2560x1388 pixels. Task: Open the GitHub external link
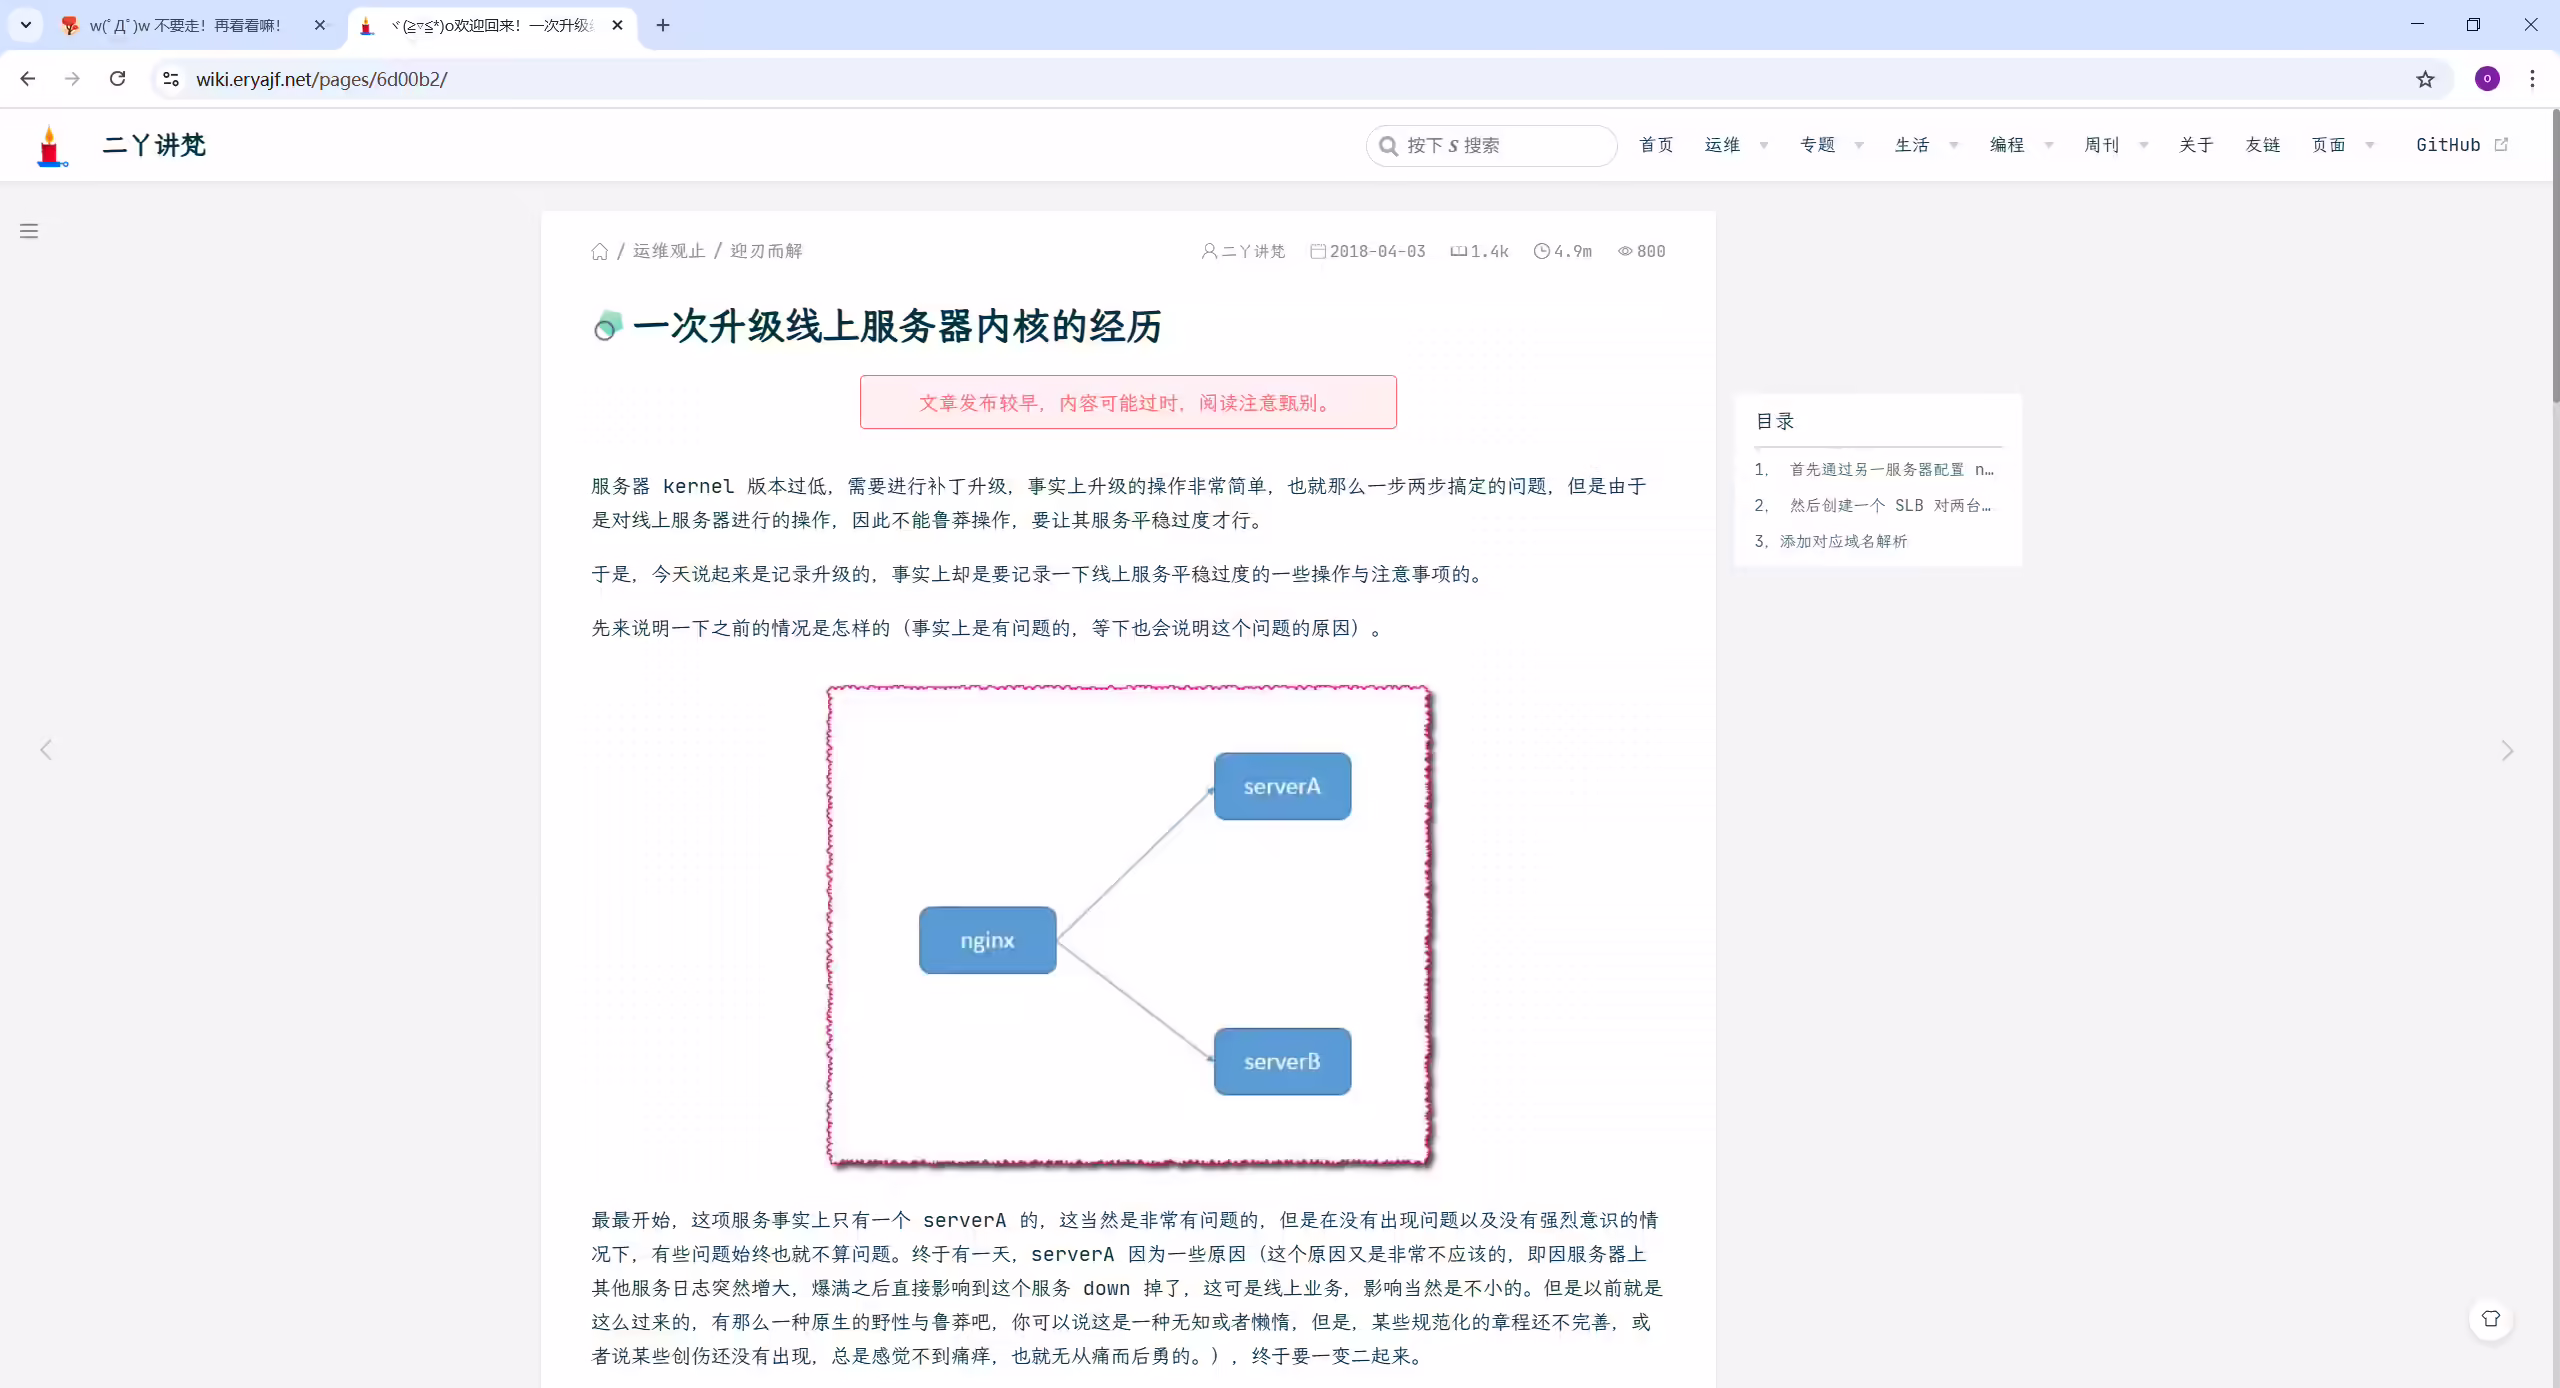(x=2461, y=145)
